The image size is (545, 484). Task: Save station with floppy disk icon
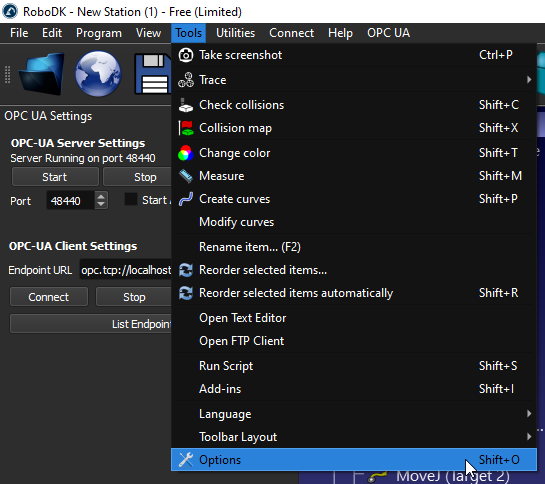click(153, 74)
